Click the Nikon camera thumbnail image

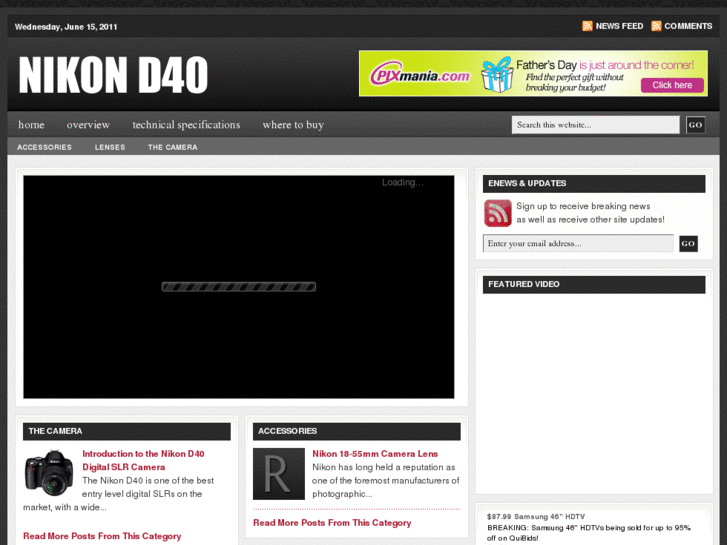point(49,473)
